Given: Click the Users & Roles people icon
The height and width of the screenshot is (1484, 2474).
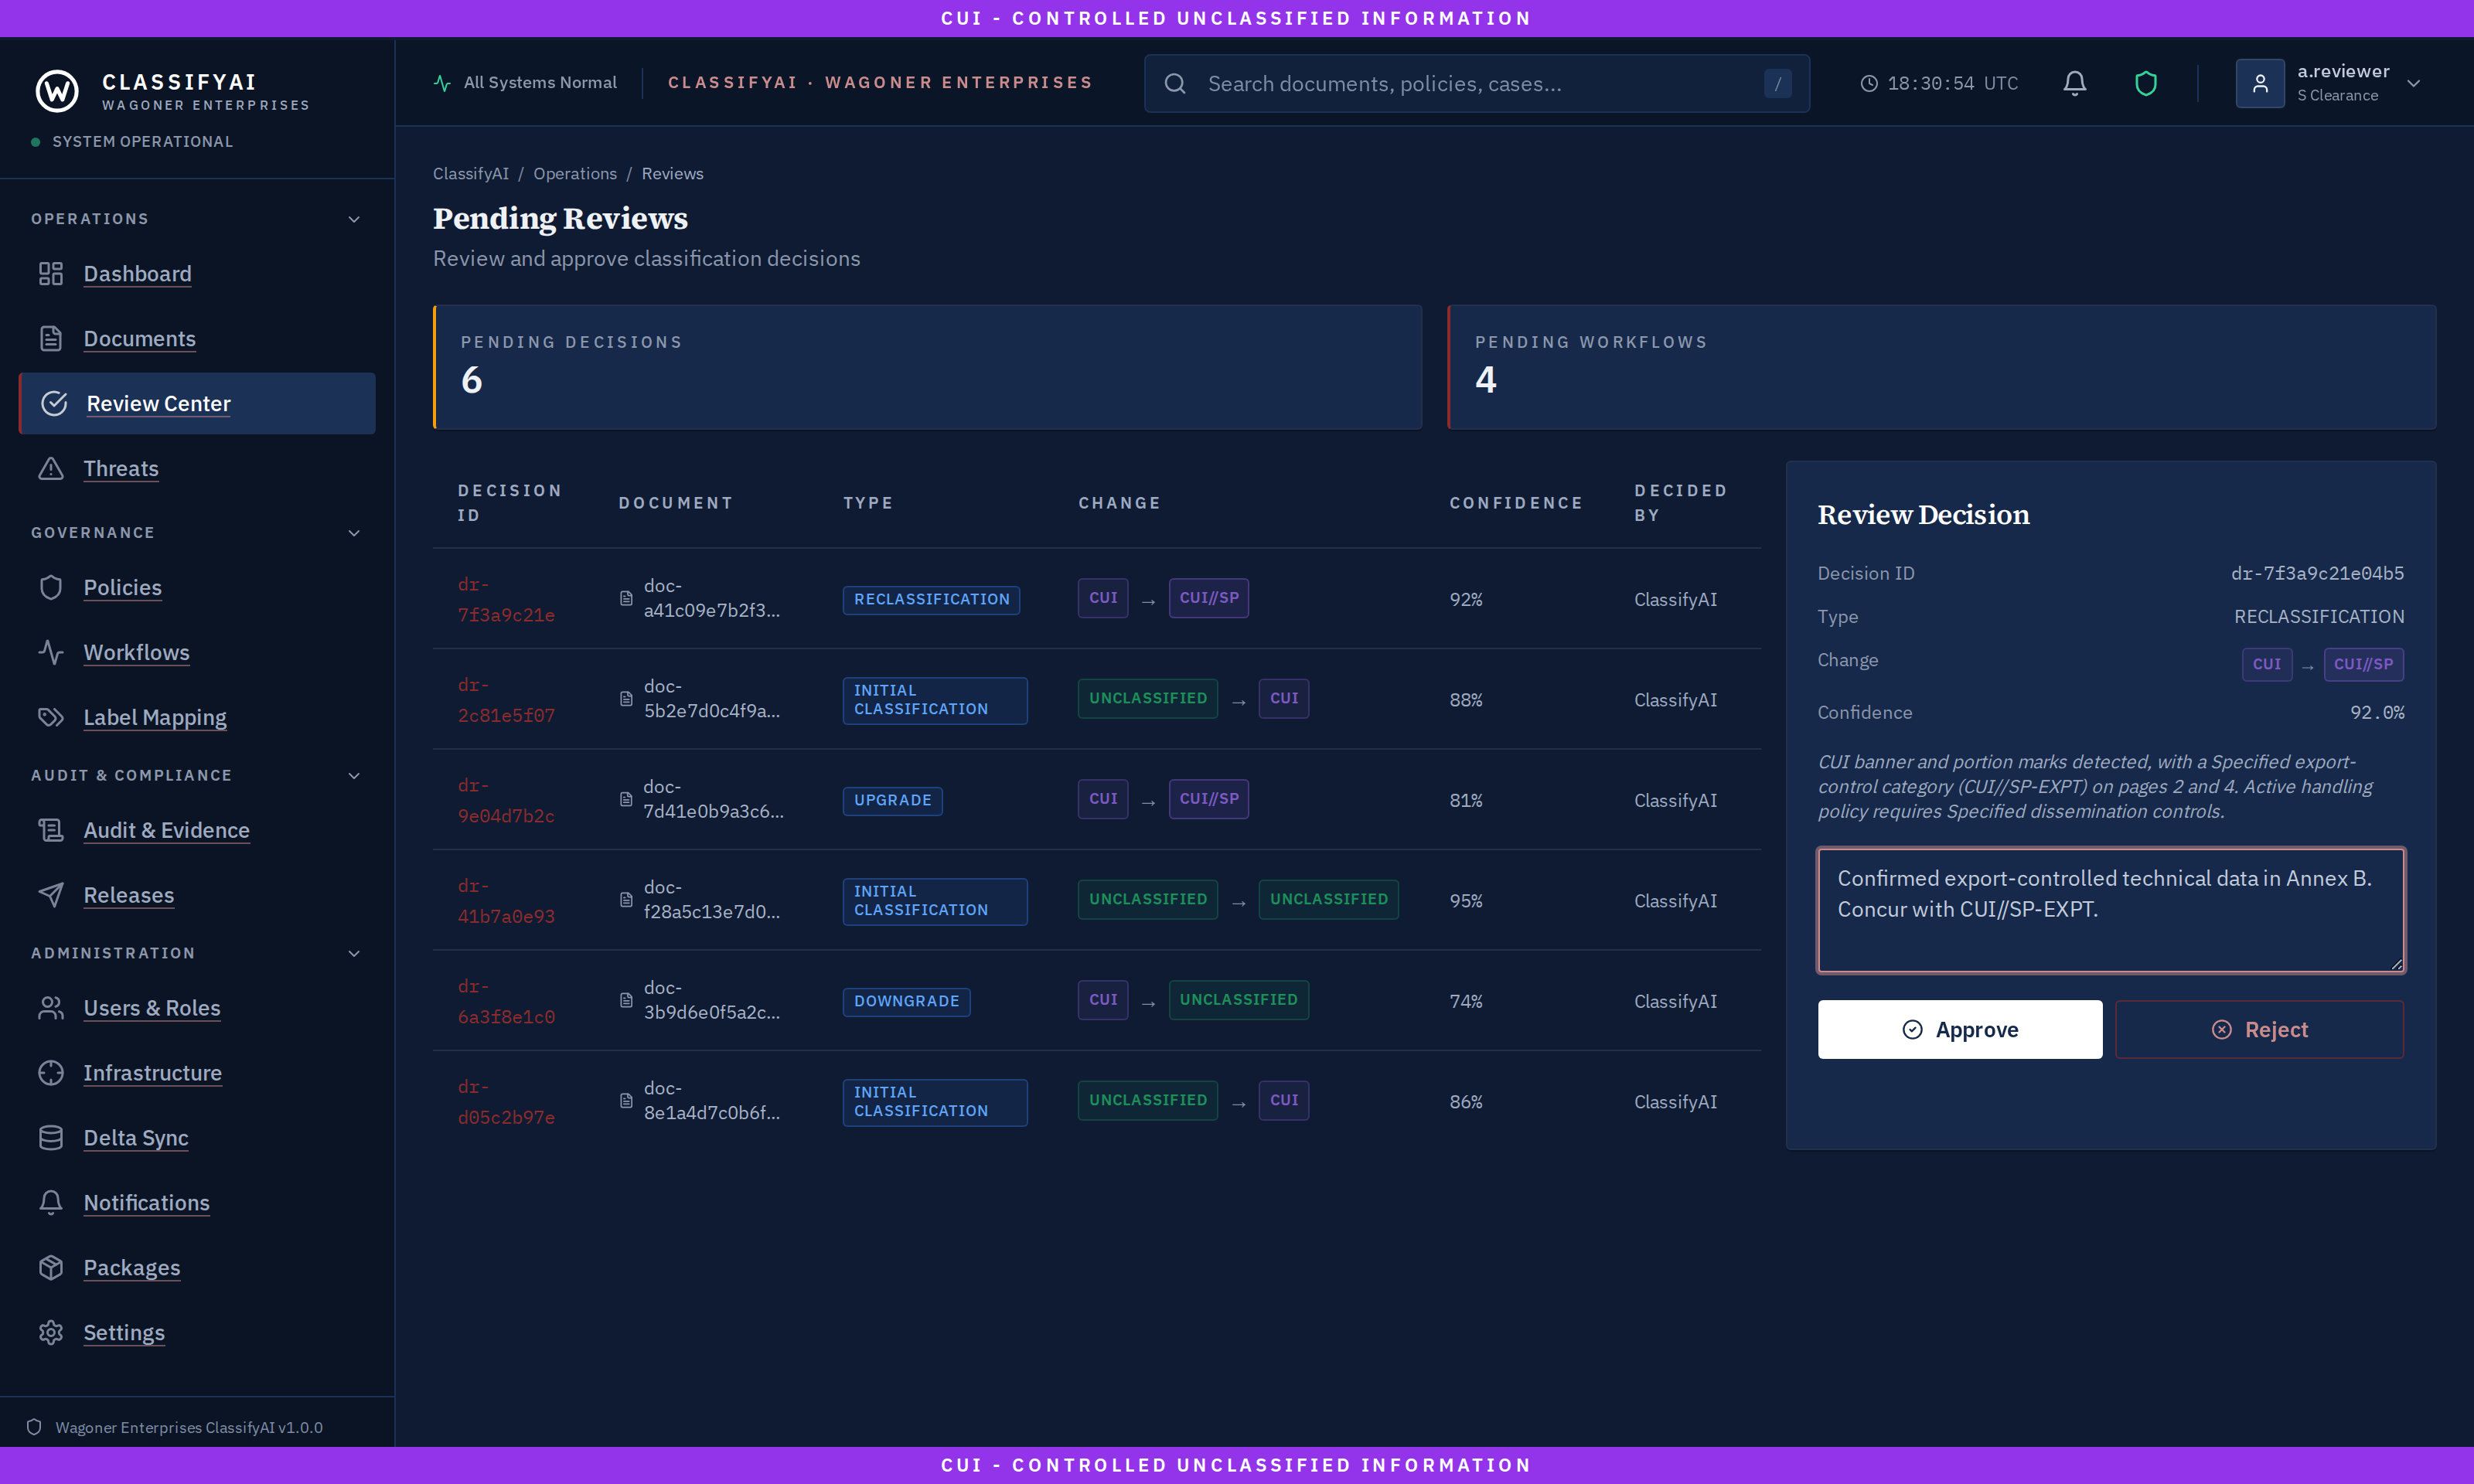Looking at the screenshot, I should tap(51, 1008).
